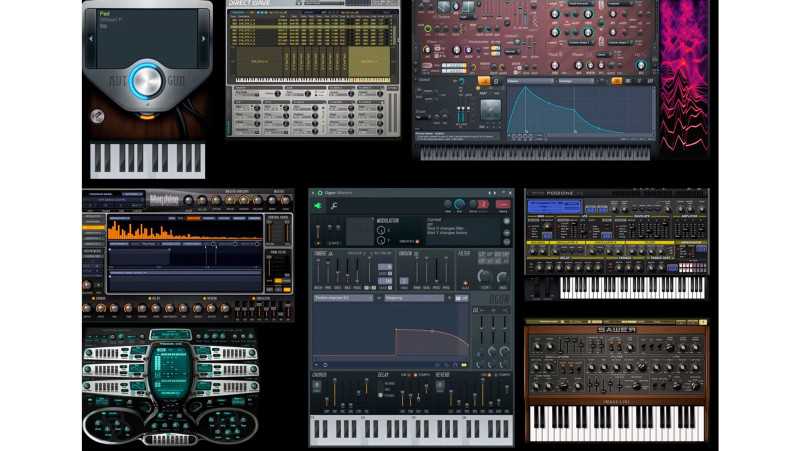This screenshot has width=800, height=451.
Task: Click the round logo icon in Autogun
Action: tap(97, 116)
